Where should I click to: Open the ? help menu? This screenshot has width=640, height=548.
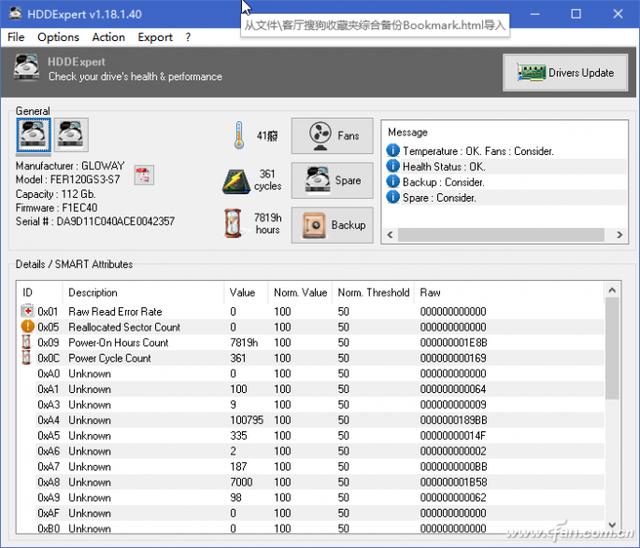click(x=188, y=37)
